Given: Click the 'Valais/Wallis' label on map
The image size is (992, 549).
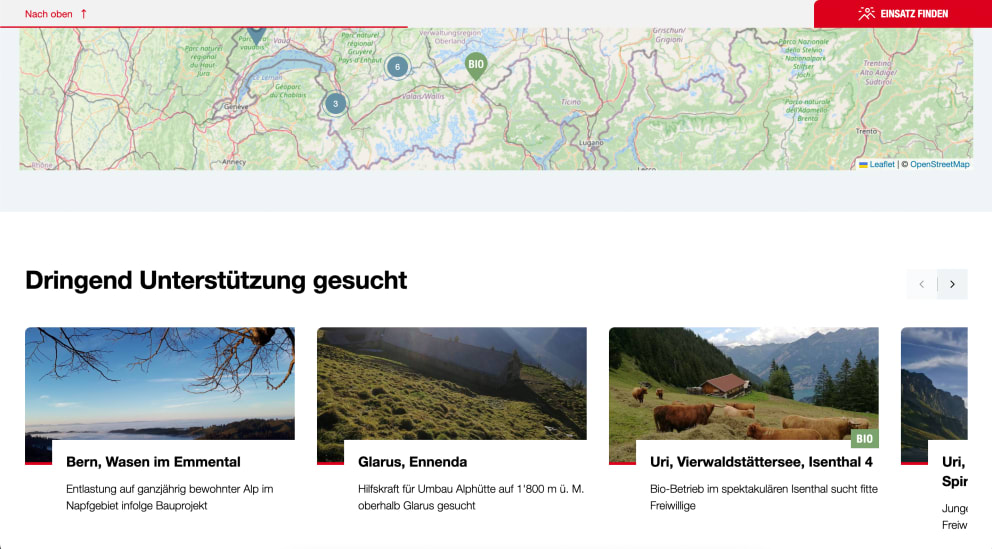Looking at the screenshot, I should point(423,97).
